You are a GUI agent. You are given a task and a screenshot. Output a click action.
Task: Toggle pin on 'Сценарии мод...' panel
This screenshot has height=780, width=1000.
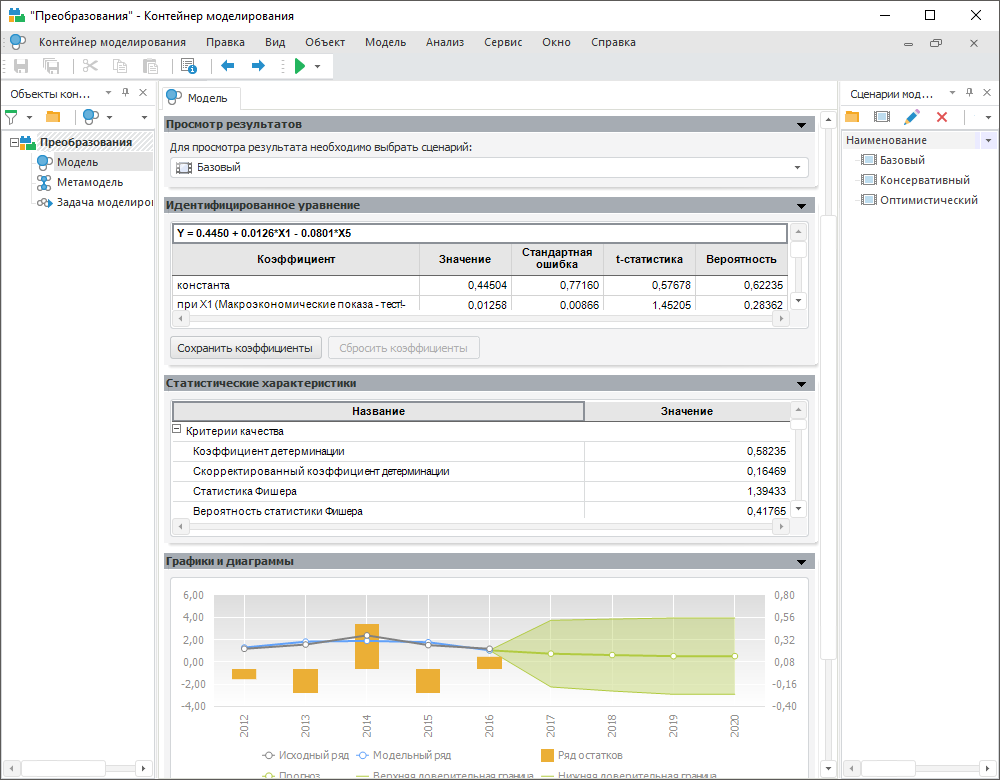[967, 93]
